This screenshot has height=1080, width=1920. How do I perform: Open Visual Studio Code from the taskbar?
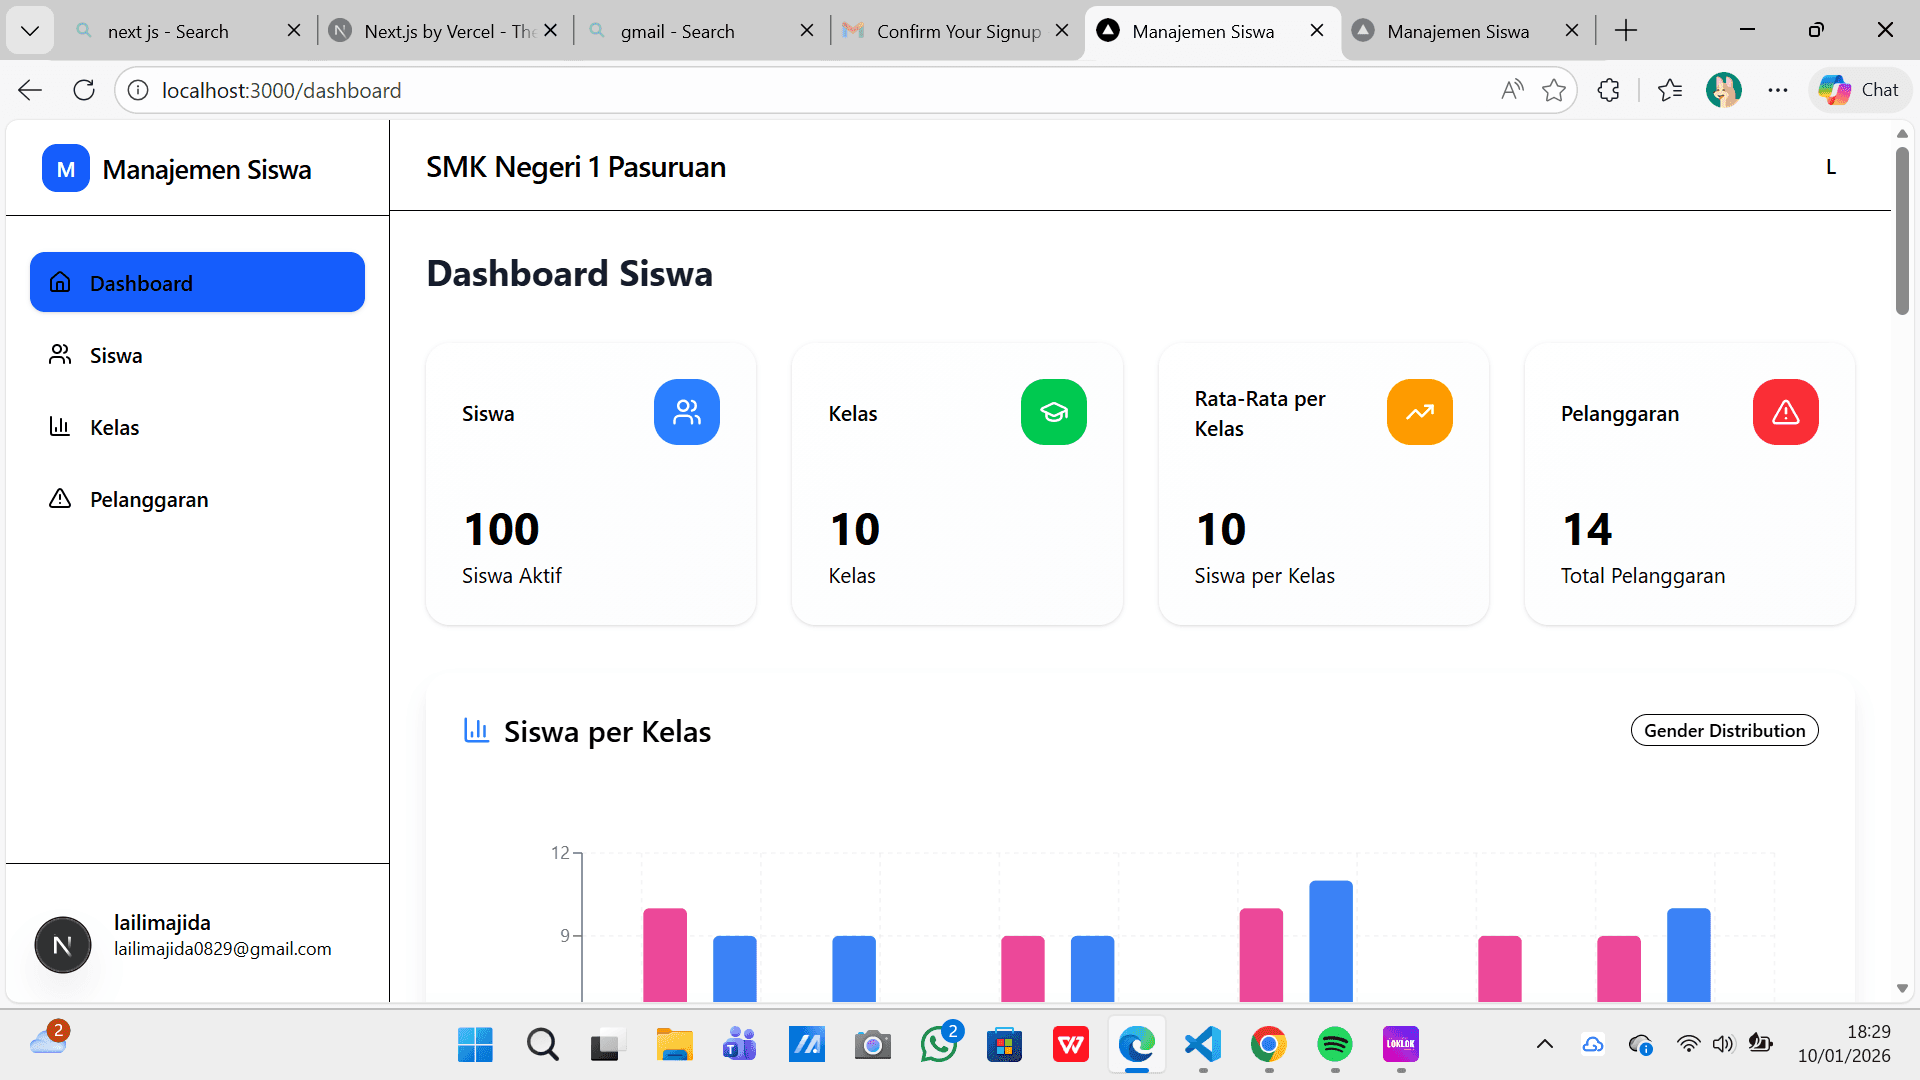pos(1203,1045)
